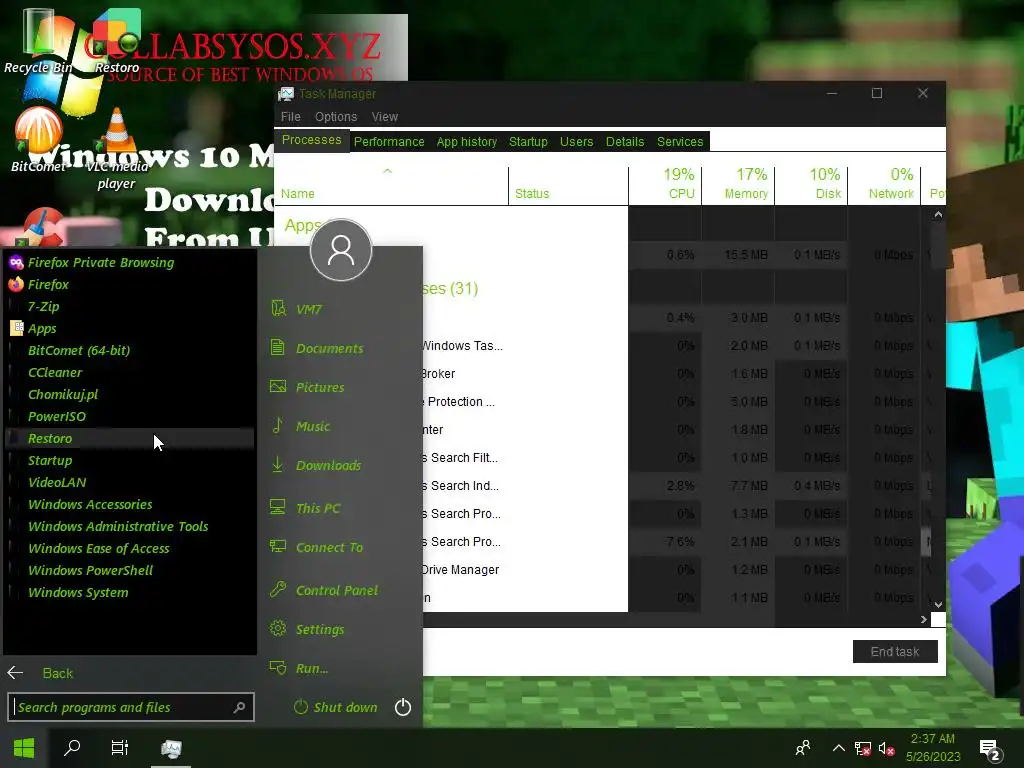Show hidden tray icons chevron

839,748
